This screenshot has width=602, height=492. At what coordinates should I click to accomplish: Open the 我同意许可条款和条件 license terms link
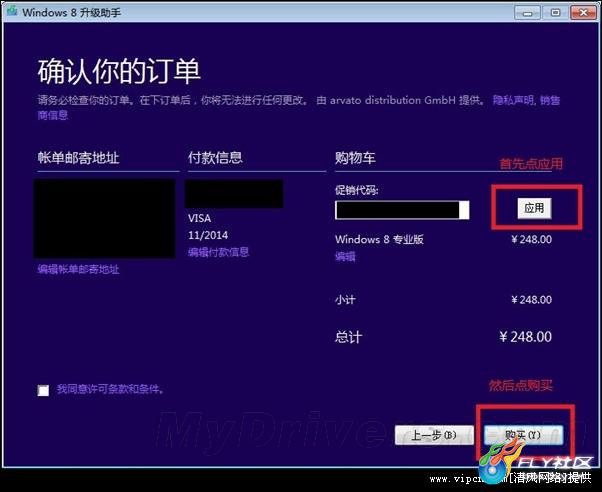click(x=111, y=389)
